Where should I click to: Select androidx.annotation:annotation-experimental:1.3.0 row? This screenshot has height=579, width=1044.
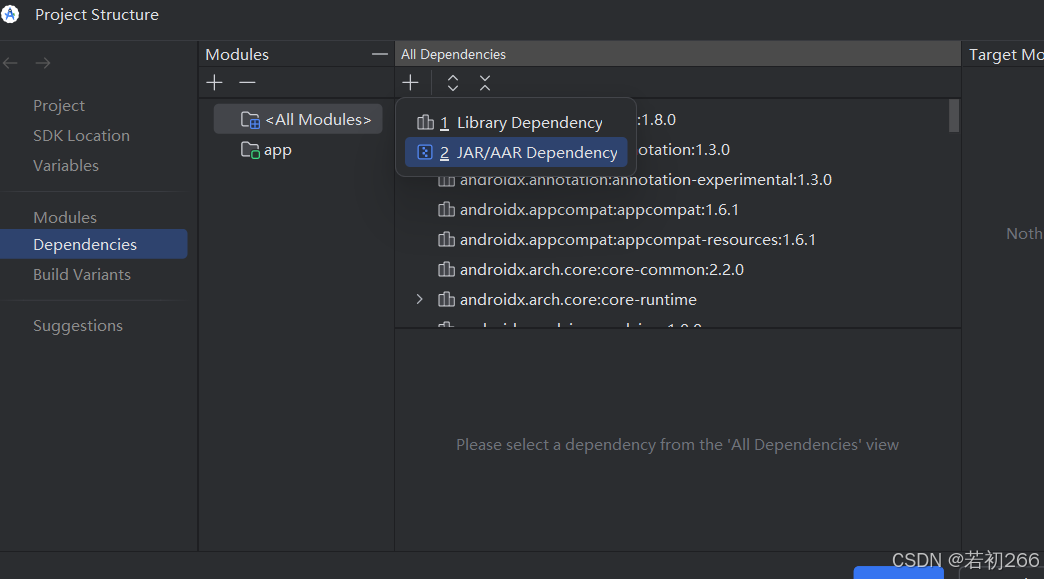645,180
